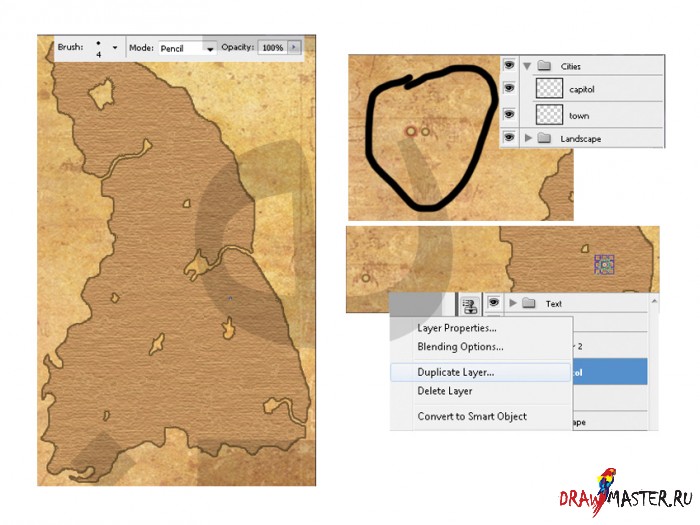This screenshot has width=700, height=525.
Task: Click the DrawMaster.ru logo
Action: pos(625,493)
